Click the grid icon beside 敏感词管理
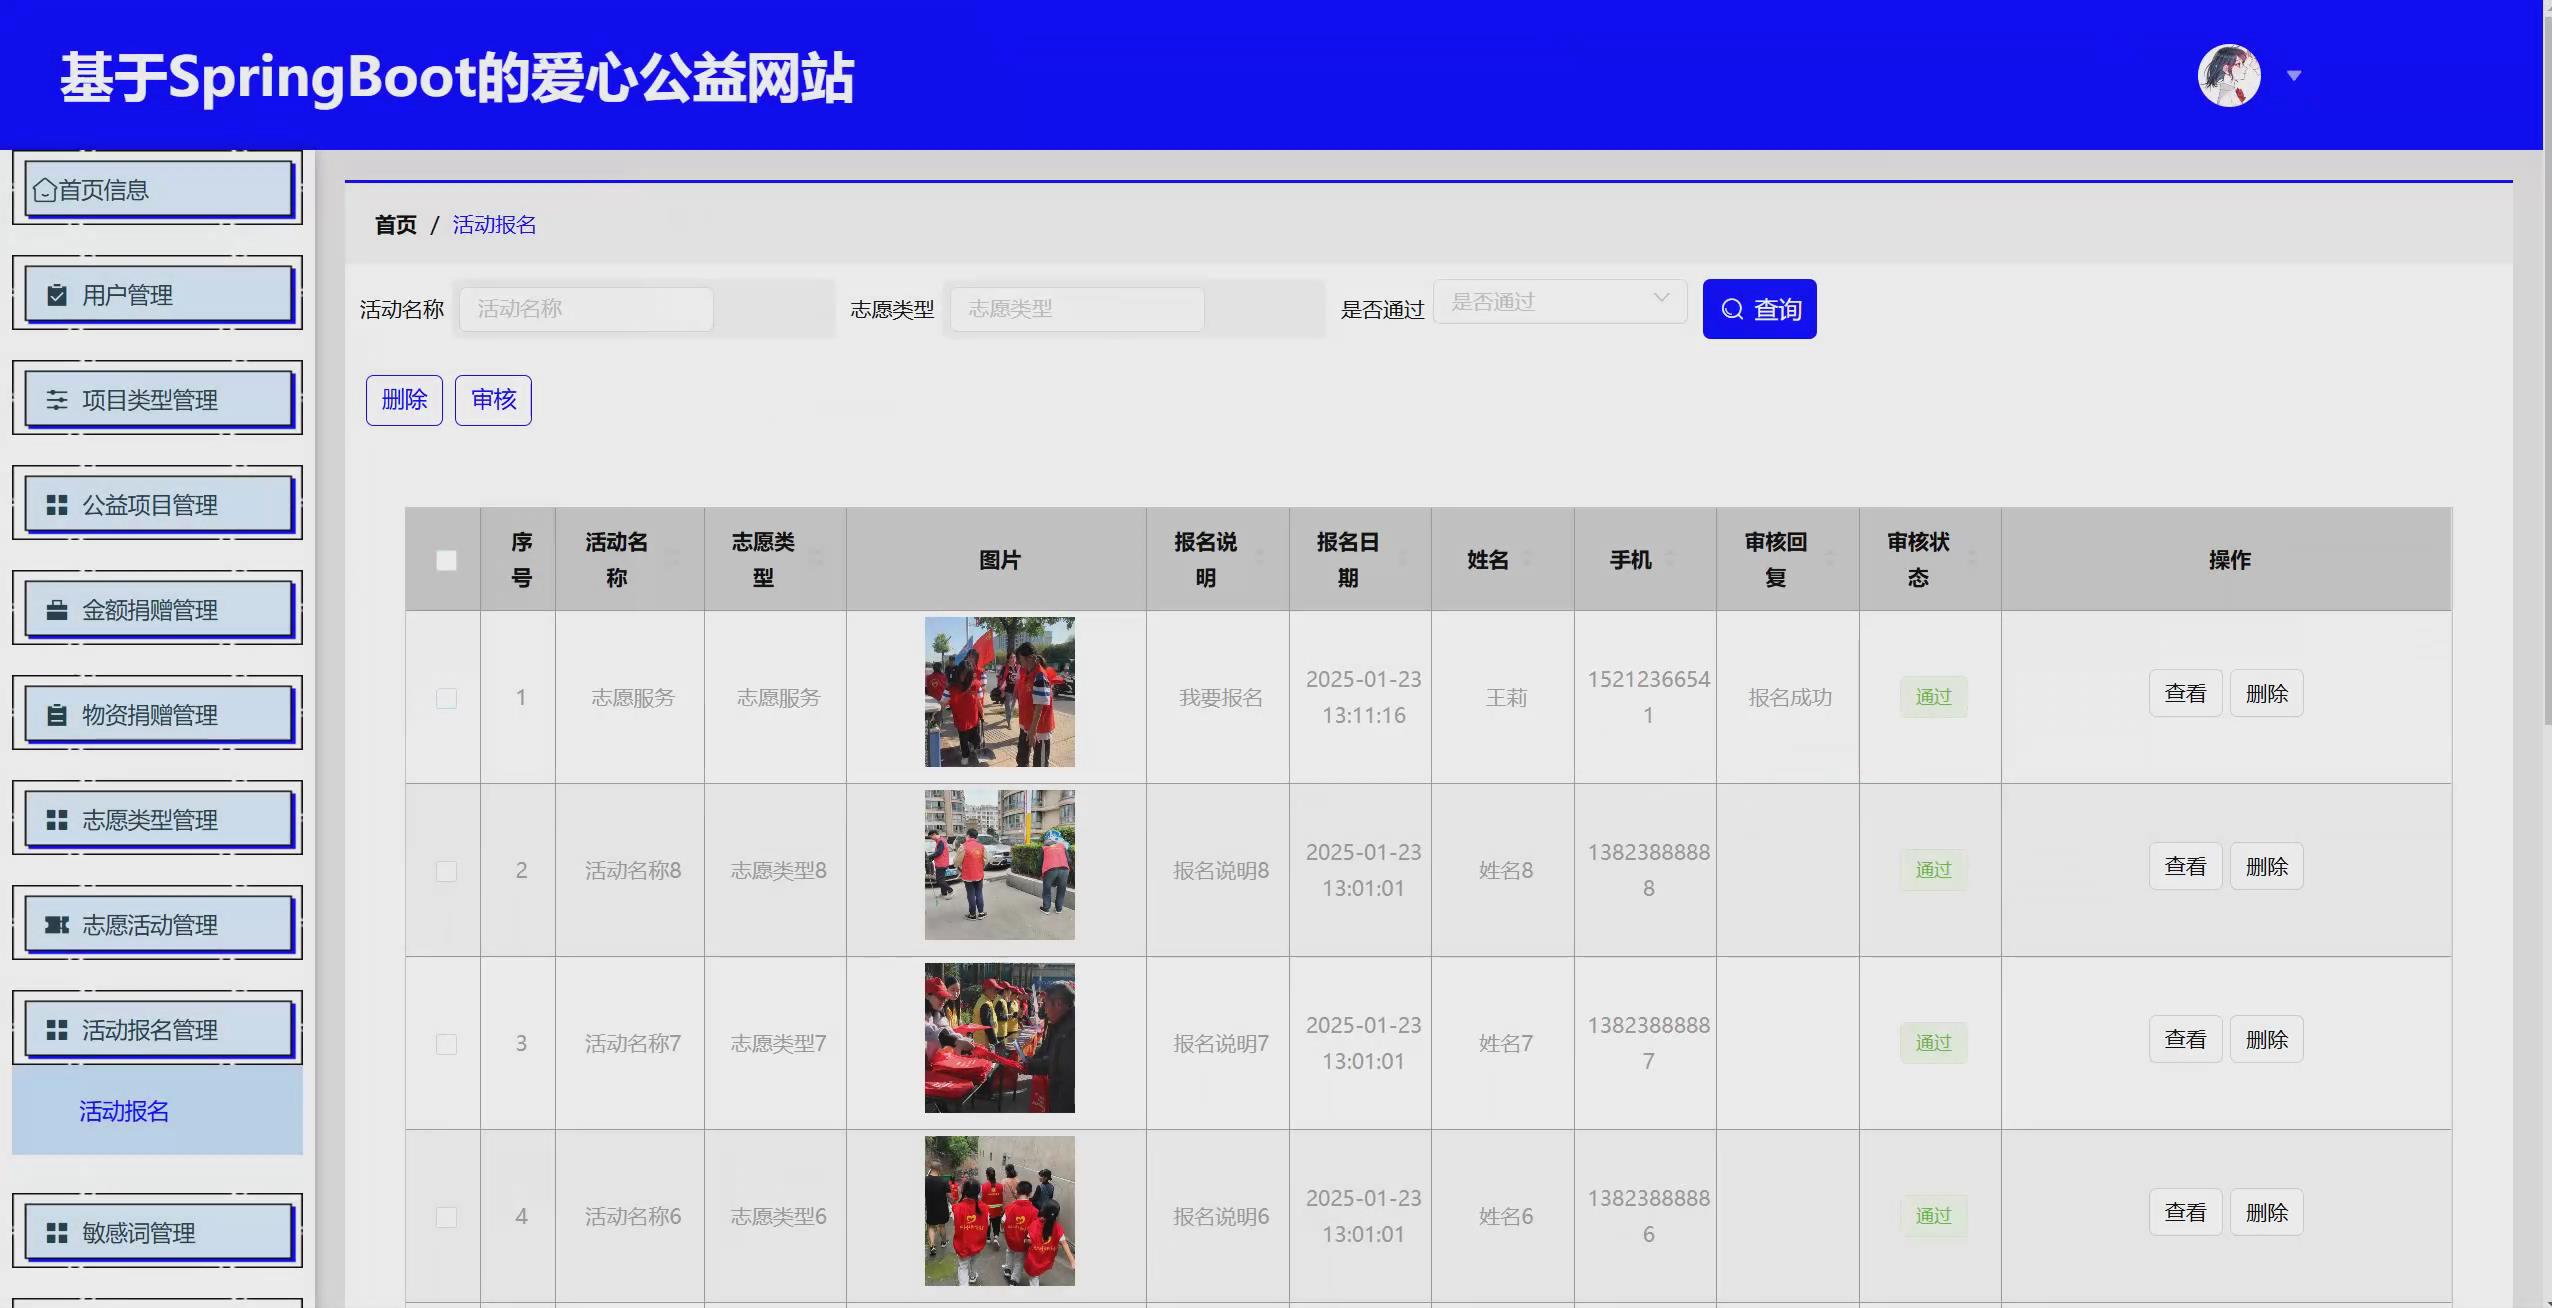Image resolution: width=2552 pixels, height=1308 pixels. 57,1233
